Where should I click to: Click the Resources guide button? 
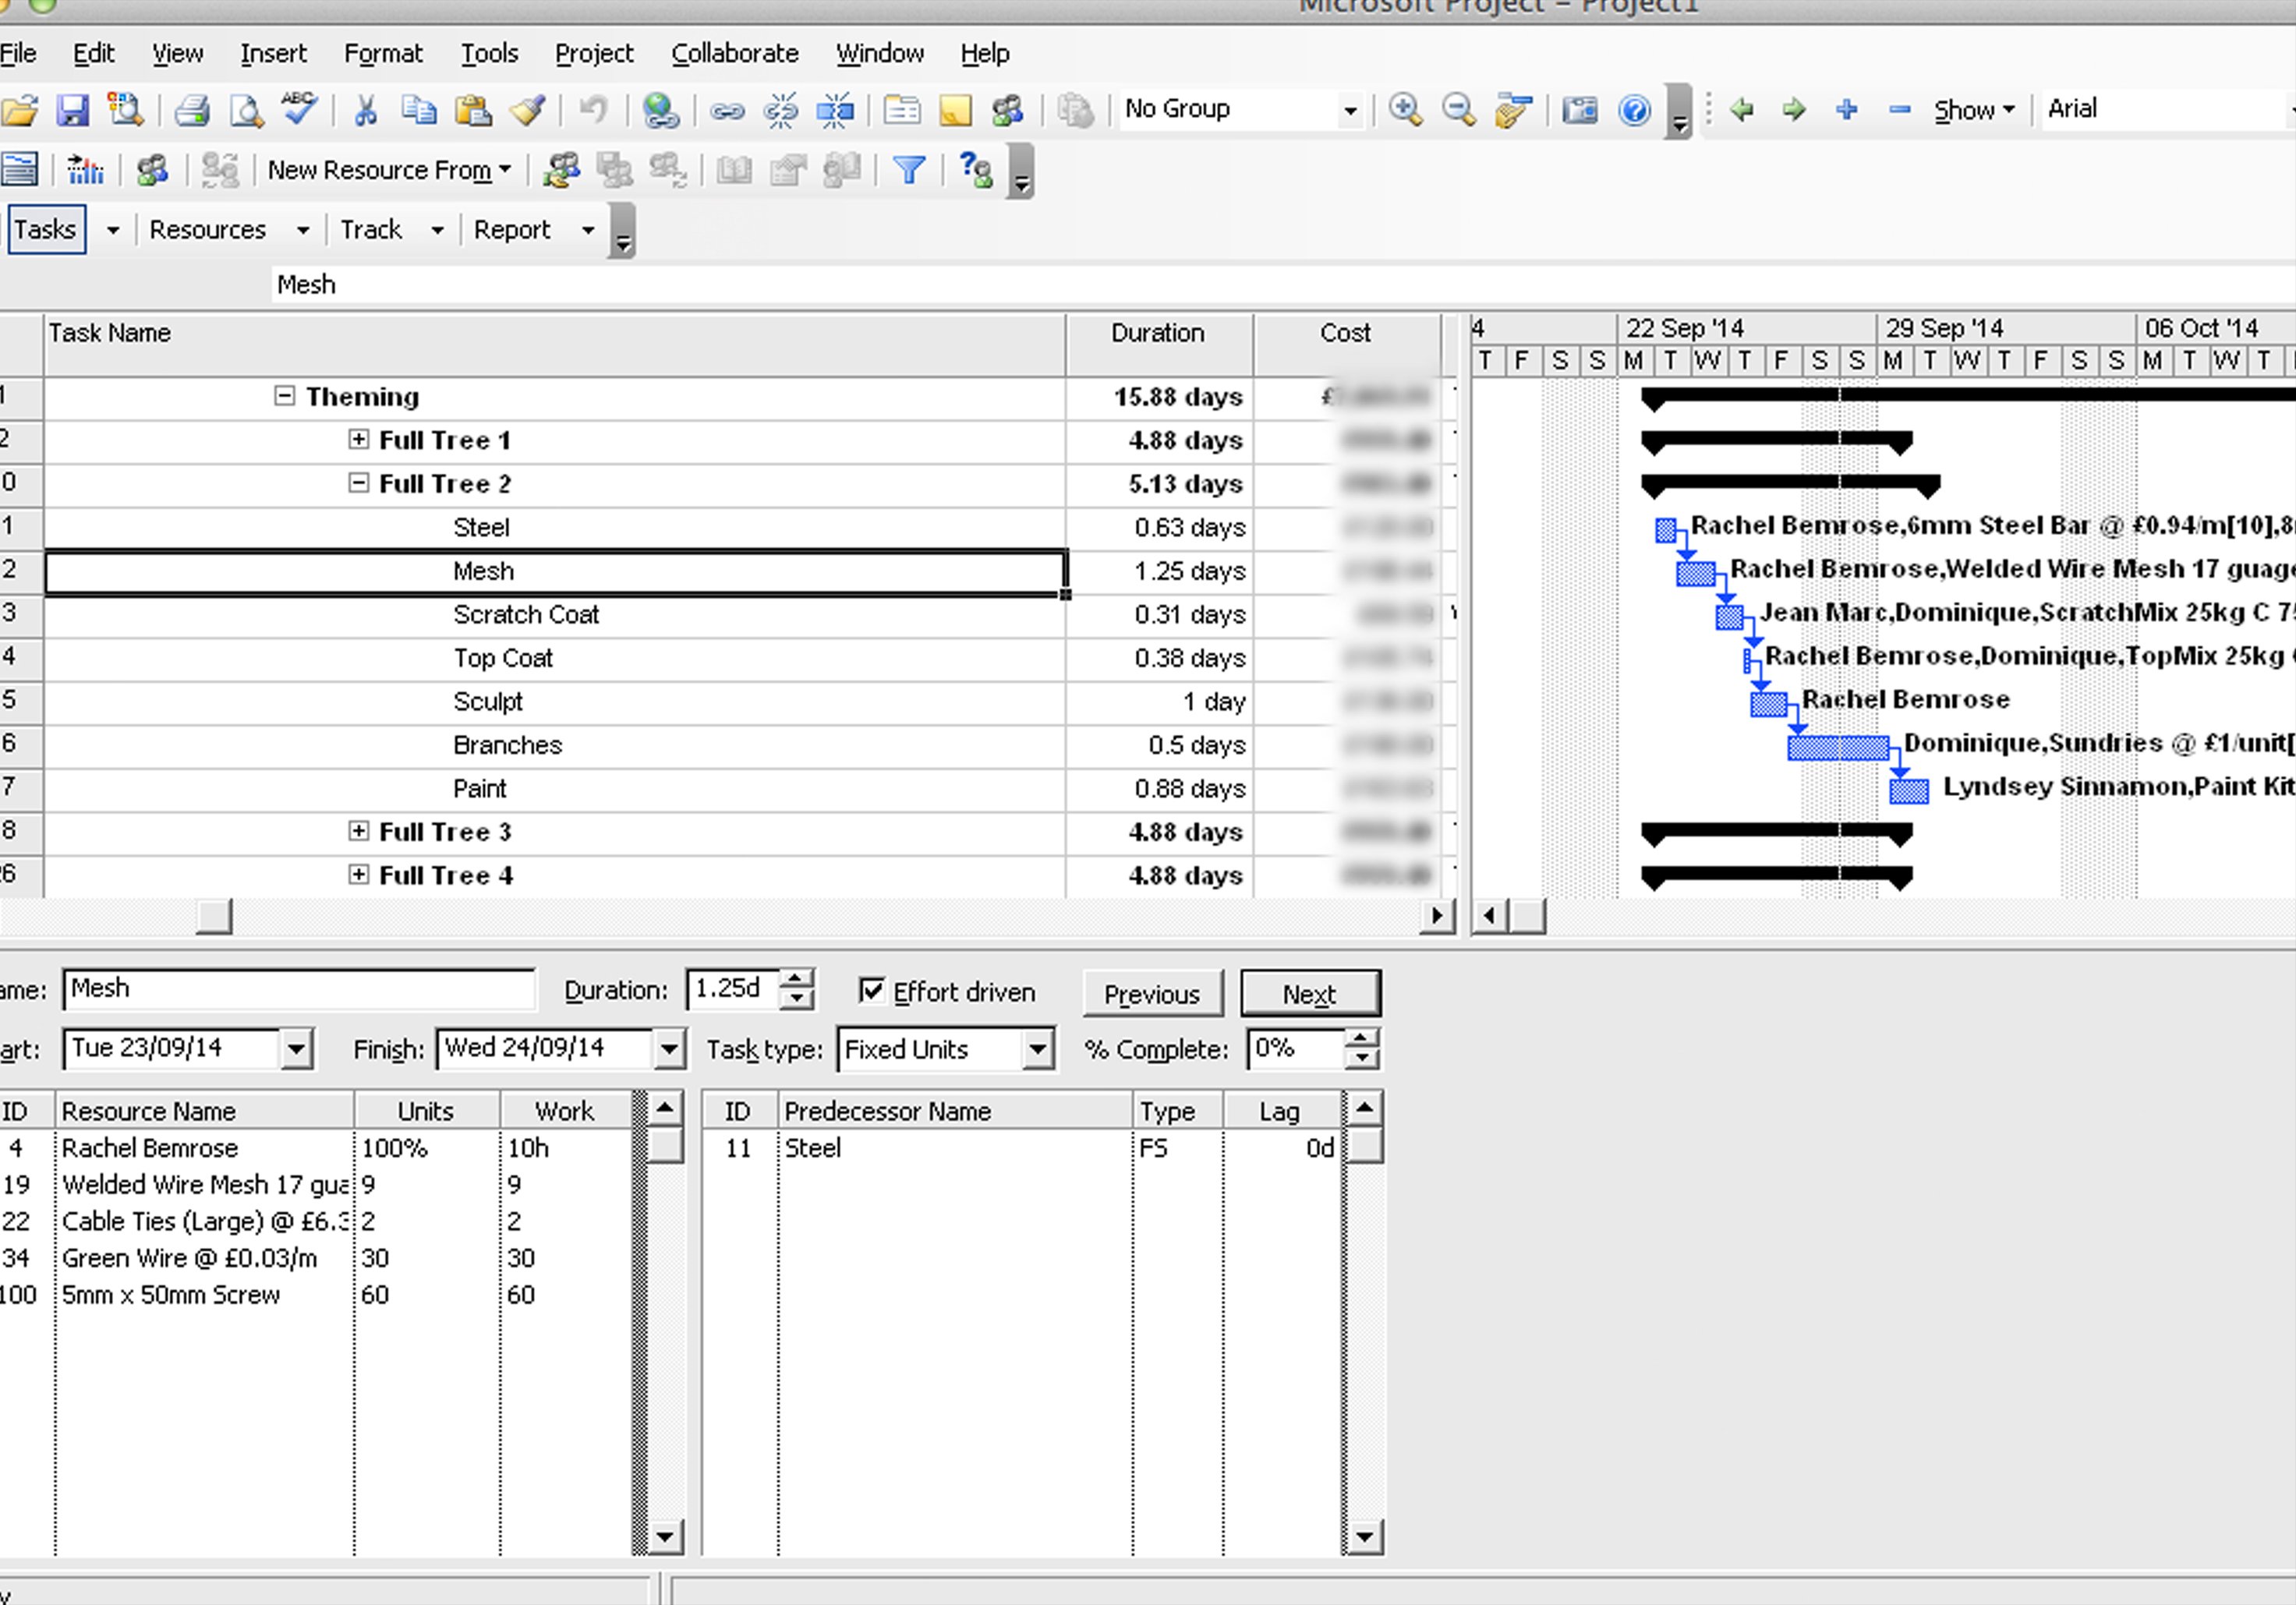tap(208, 230)
